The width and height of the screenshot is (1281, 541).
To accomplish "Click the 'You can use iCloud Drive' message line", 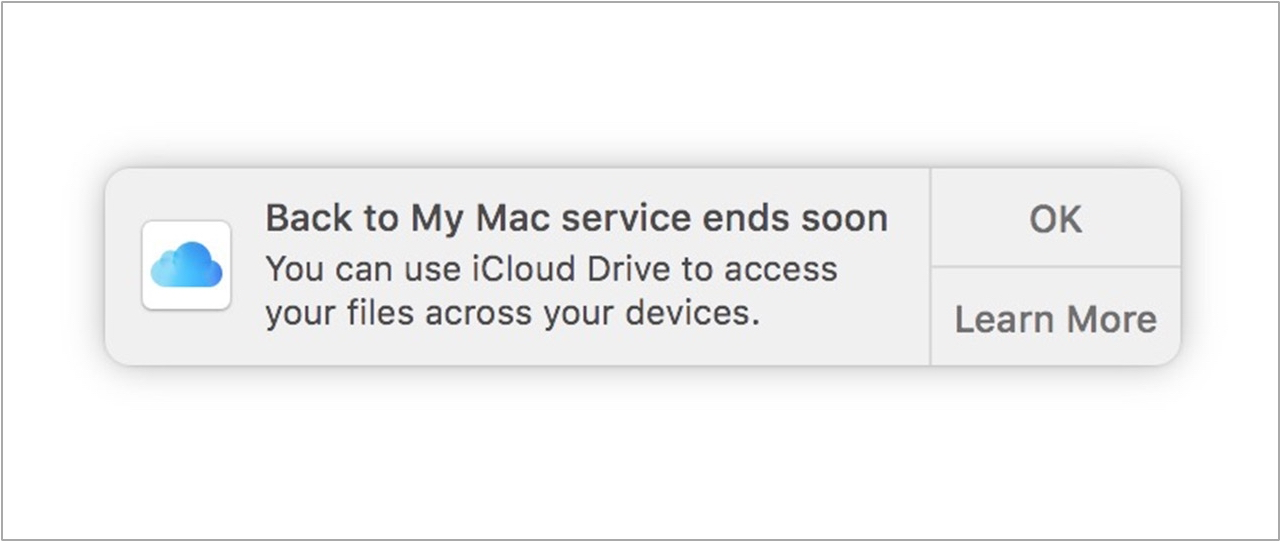I will tap(551, 268).
